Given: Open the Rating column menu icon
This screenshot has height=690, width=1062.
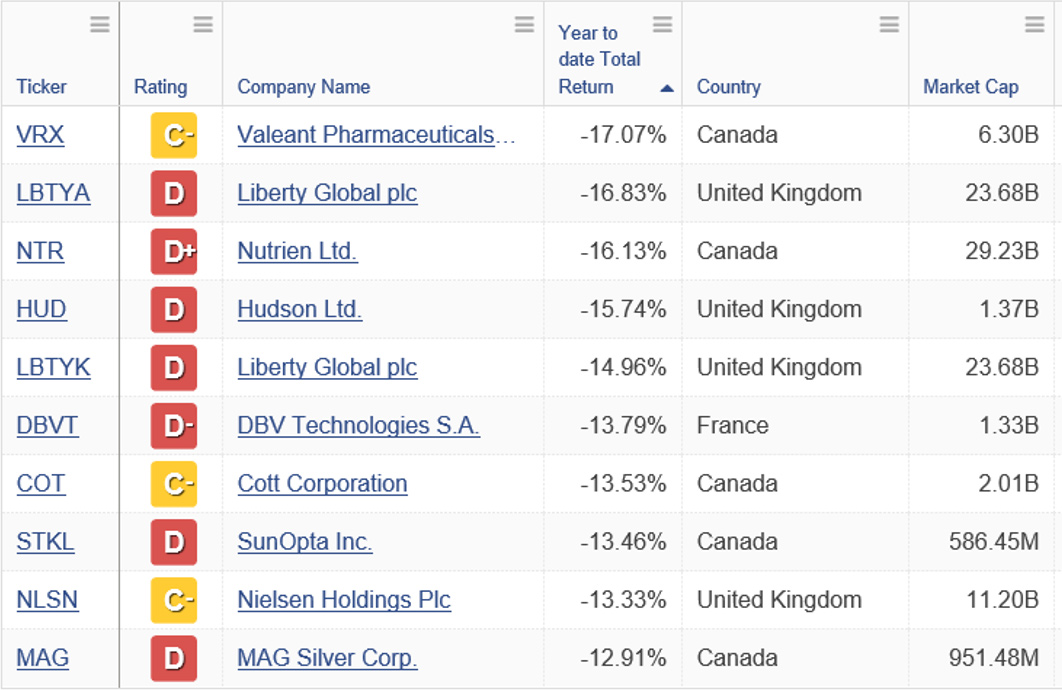Looking at the screenshot, I should [x=203, y=25].
